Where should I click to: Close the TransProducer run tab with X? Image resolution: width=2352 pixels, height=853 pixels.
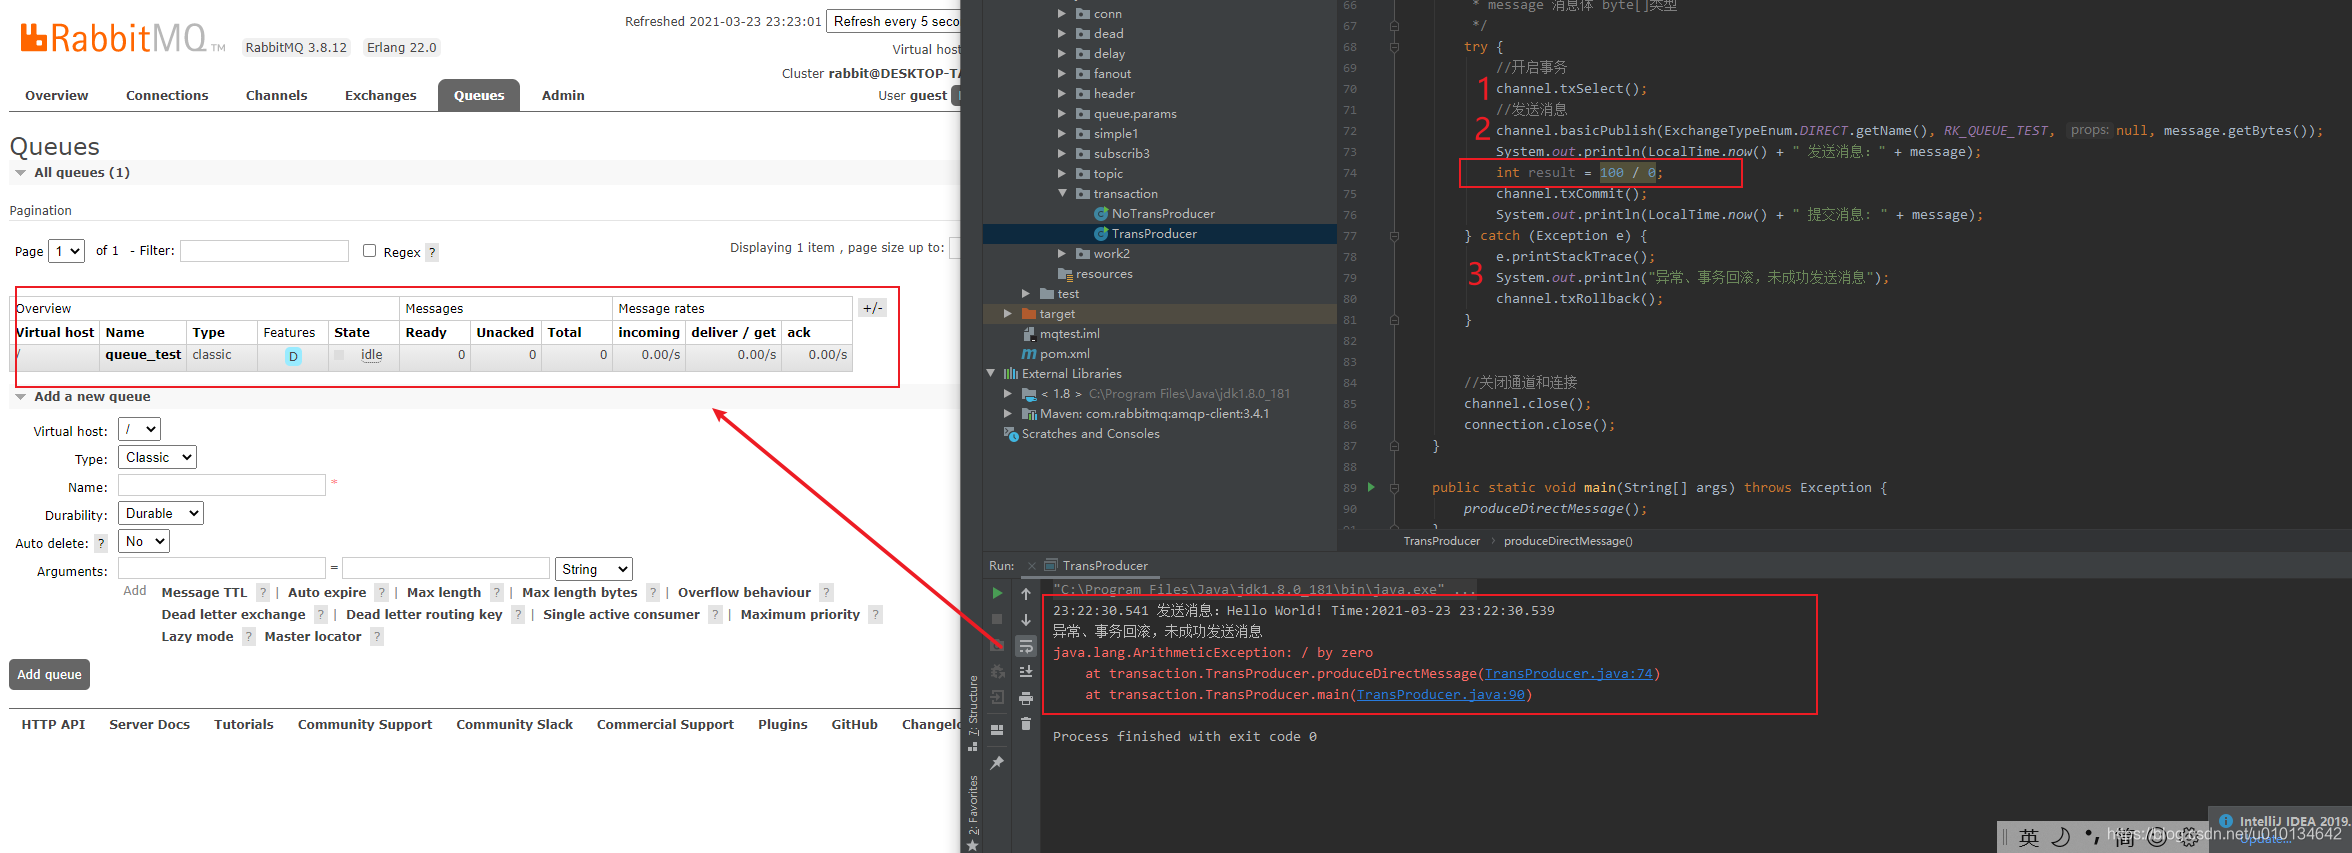[1032, 566]
